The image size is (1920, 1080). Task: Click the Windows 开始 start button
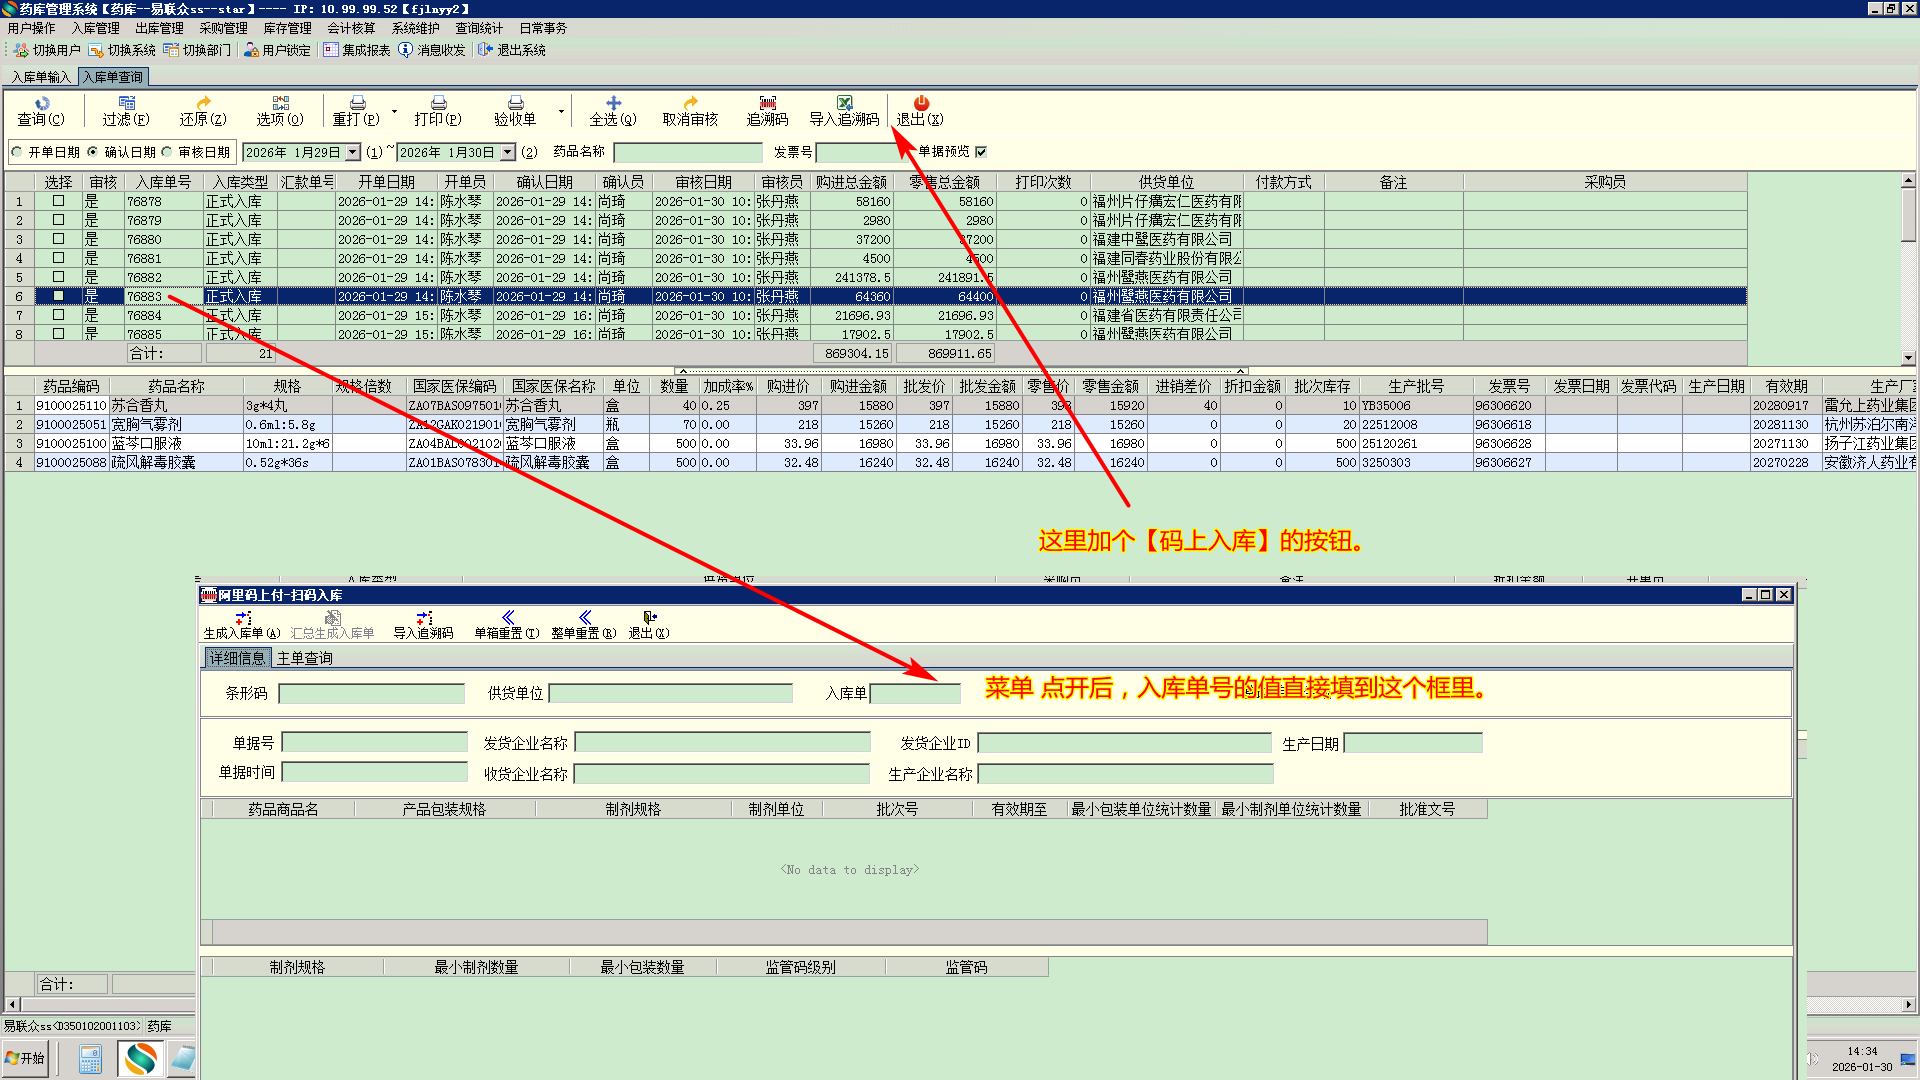(25, 1058)
